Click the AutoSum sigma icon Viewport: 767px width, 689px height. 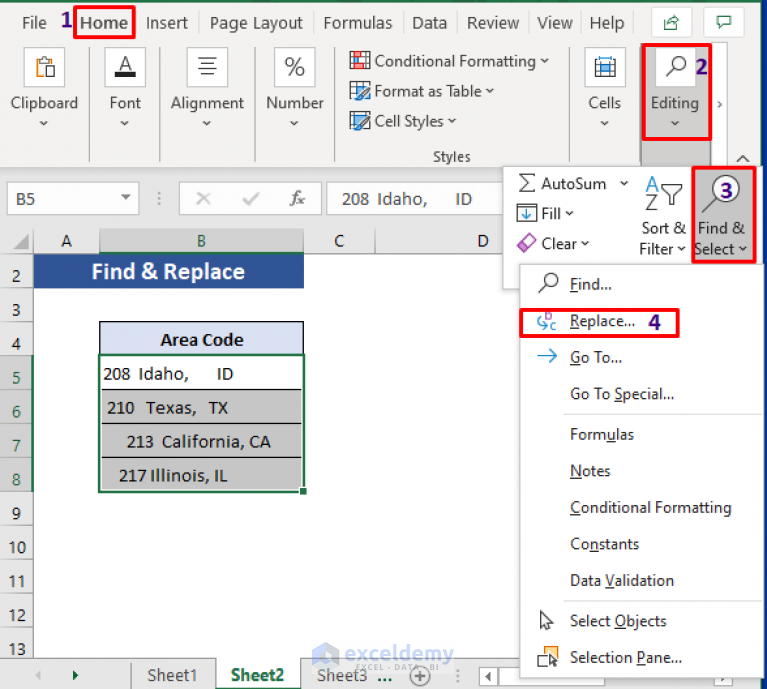526,183
